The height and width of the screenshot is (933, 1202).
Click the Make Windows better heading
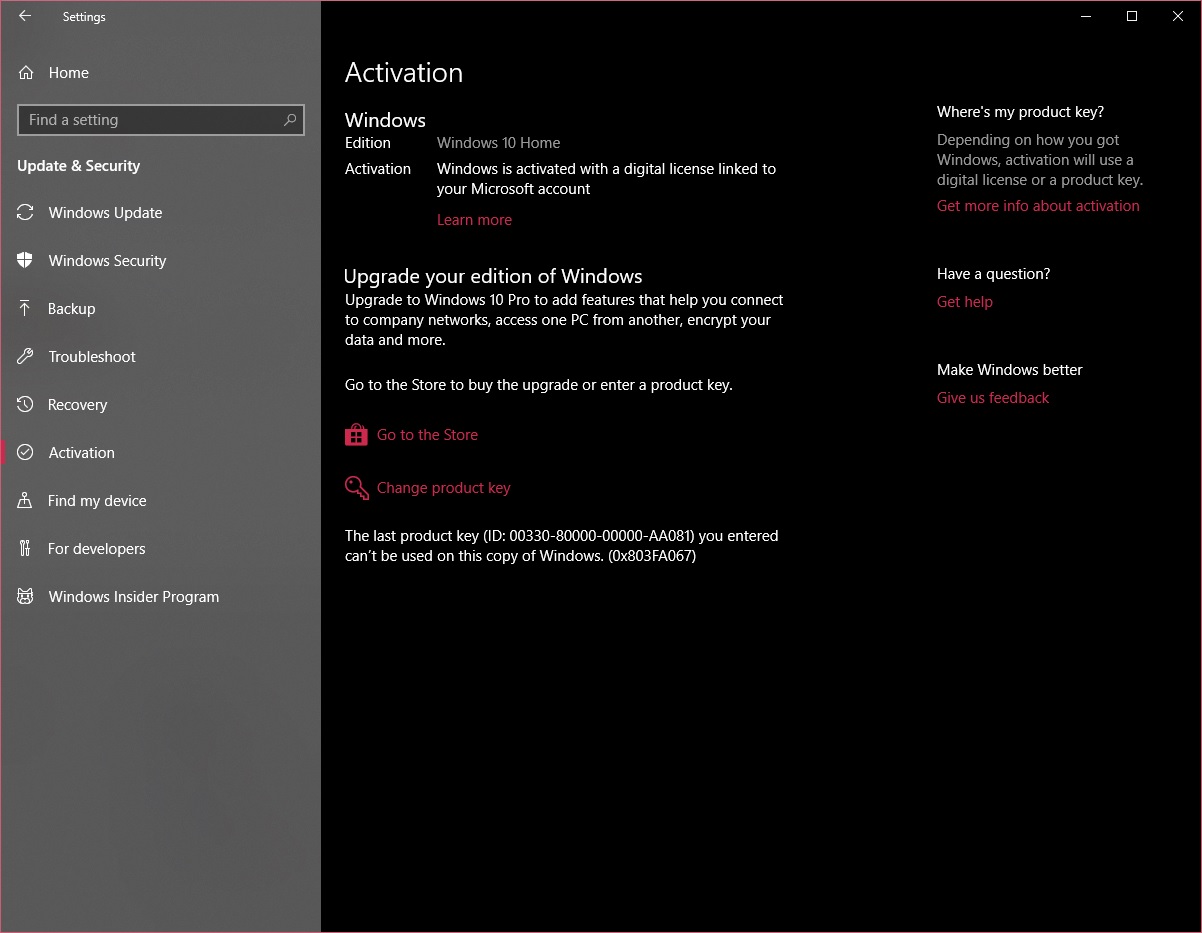(x=1010, y=370)
